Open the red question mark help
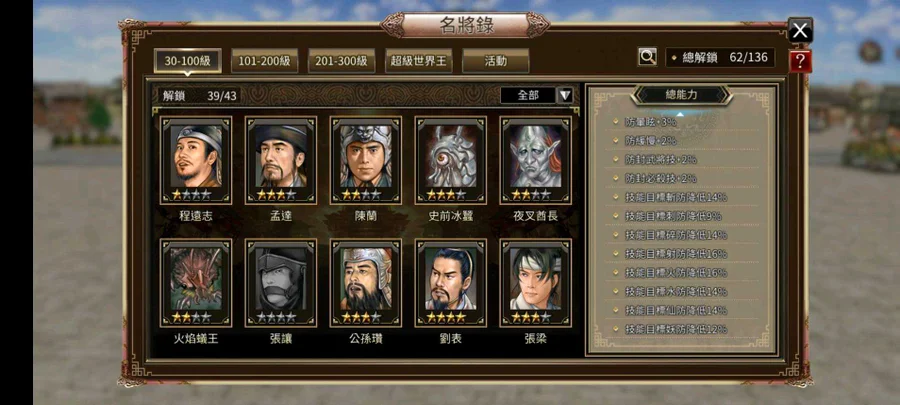The height and width of the screenshot is (405, 900). pyautogui.click(x=800, y=61)
